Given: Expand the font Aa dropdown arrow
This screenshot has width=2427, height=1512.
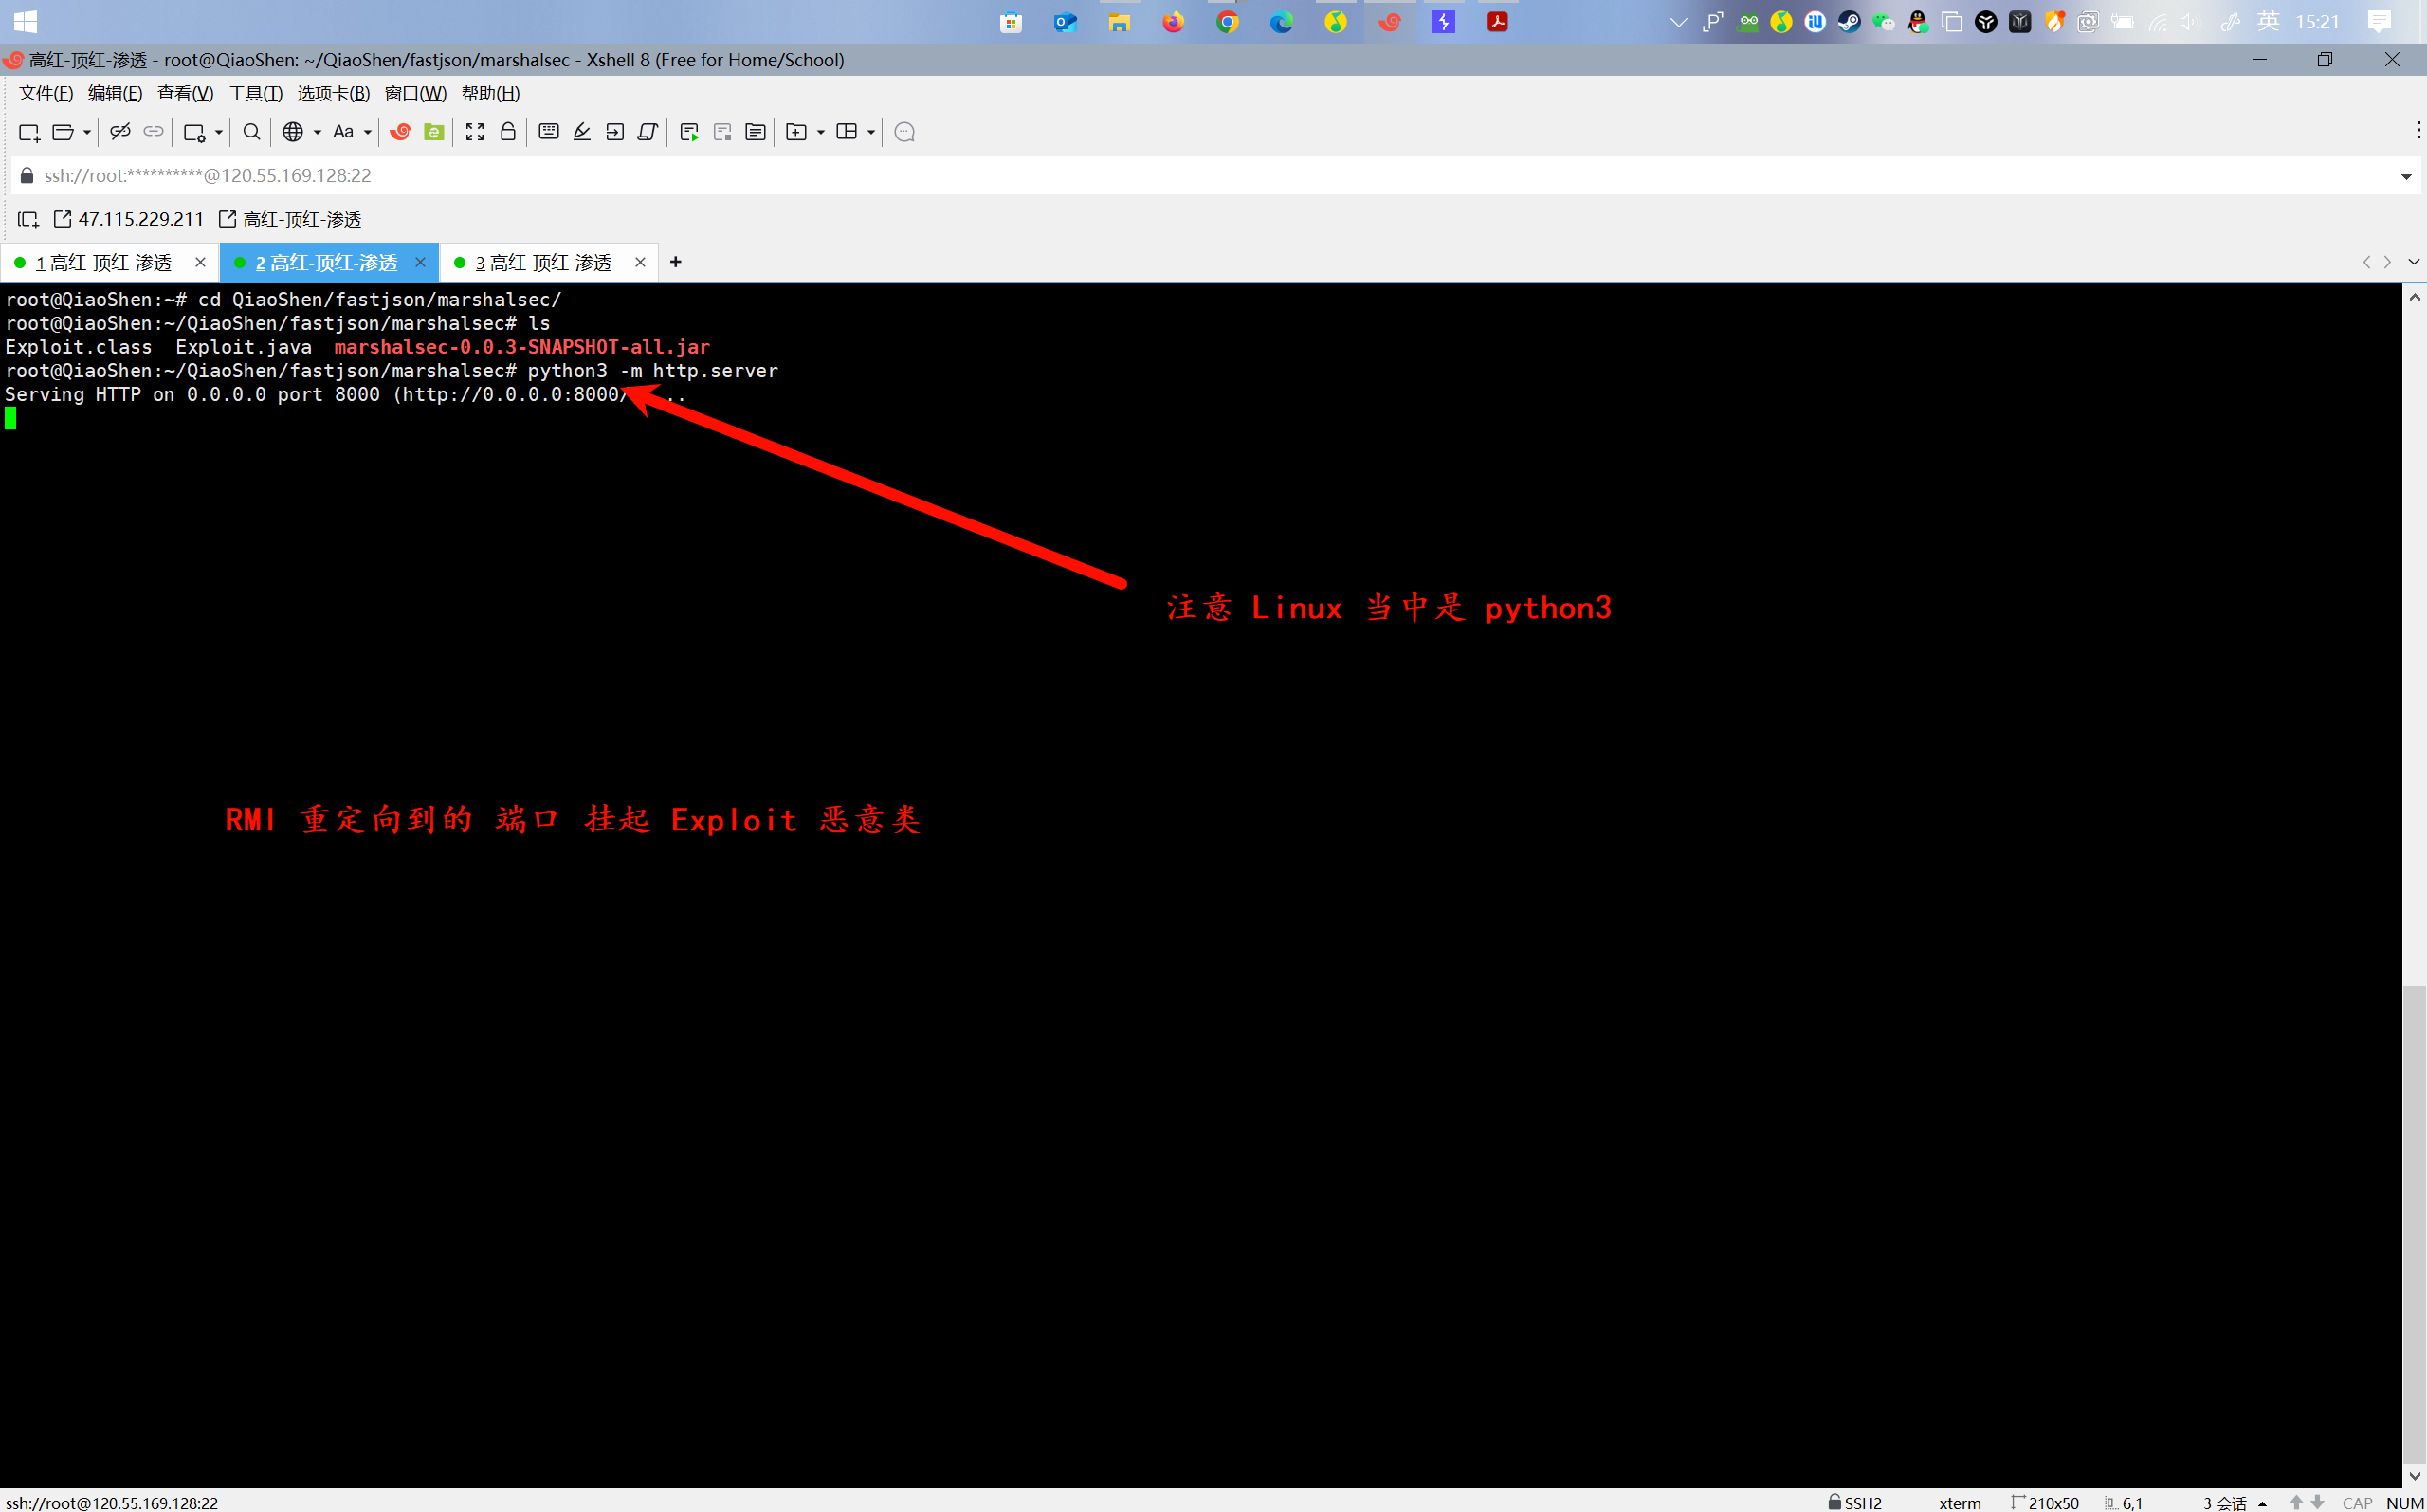Looking at the screenshot, I should point(368,132).
